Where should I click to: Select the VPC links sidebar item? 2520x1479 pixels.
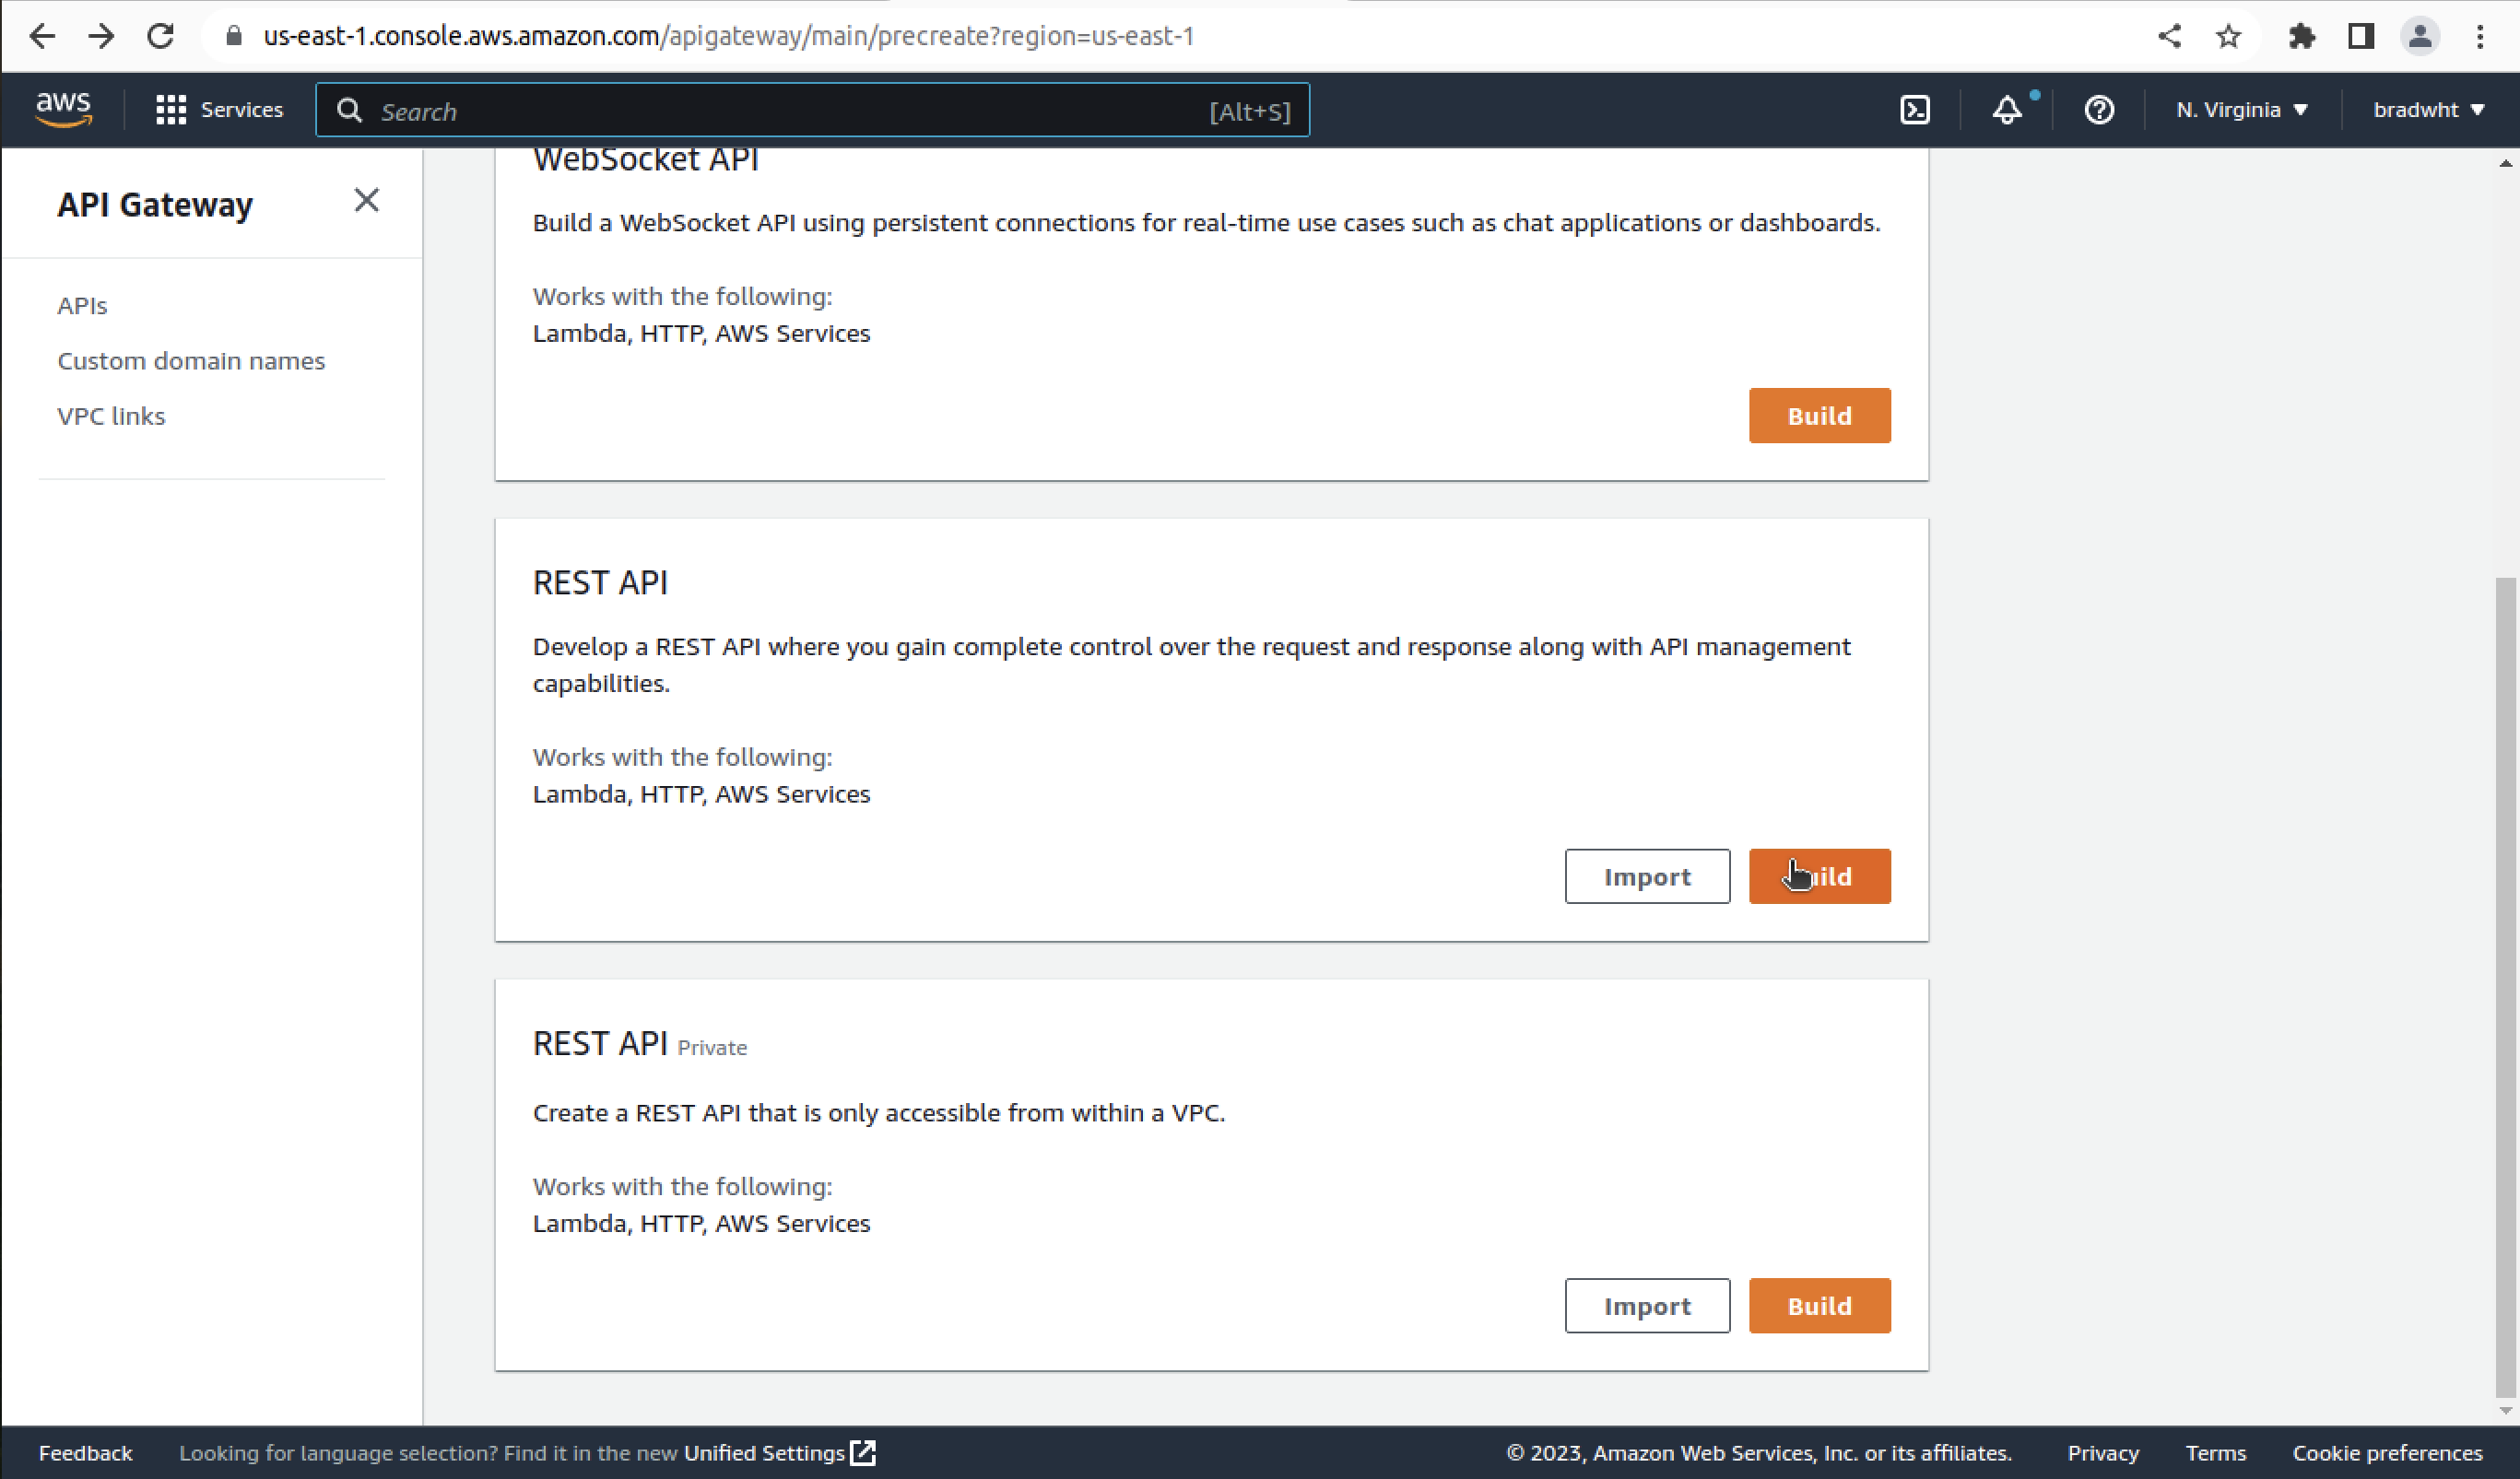tap(109, 416)
